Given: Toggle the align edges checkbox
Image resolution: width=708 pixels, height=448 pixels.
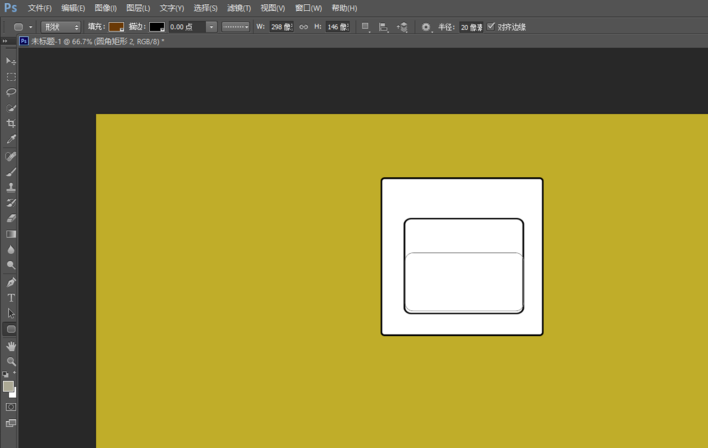Looking at the screenshot, I should click(491, 26).
